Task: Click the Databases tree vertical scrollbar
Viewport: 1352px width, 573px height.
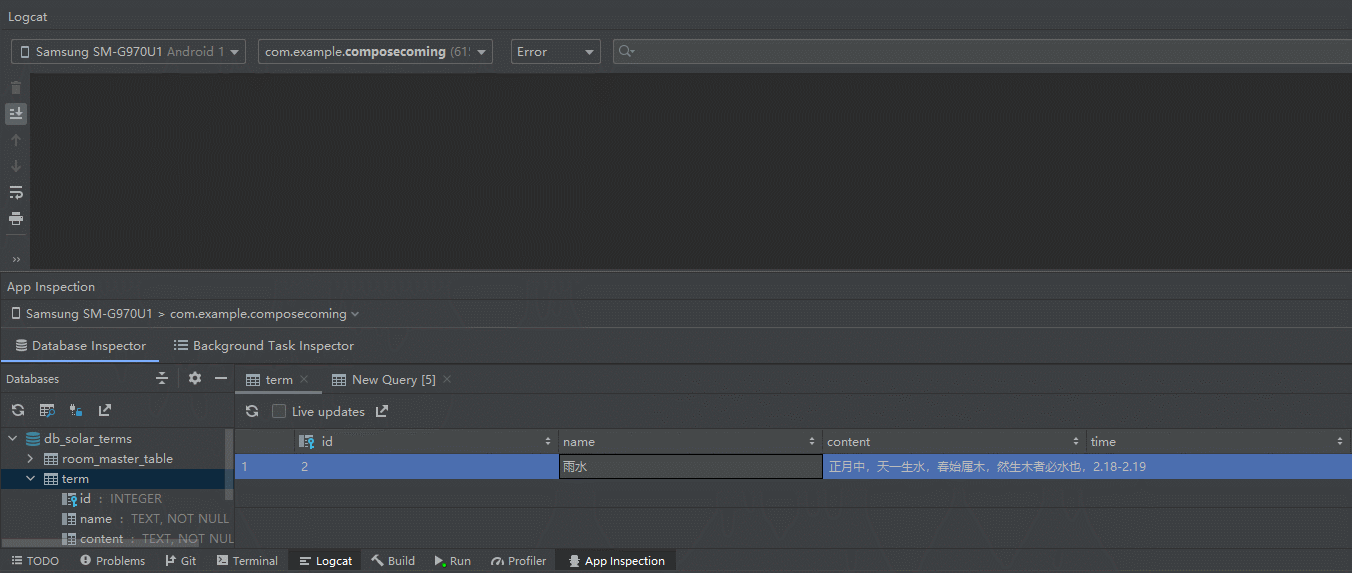Action: pyautogui.click(x=229, y=465)
